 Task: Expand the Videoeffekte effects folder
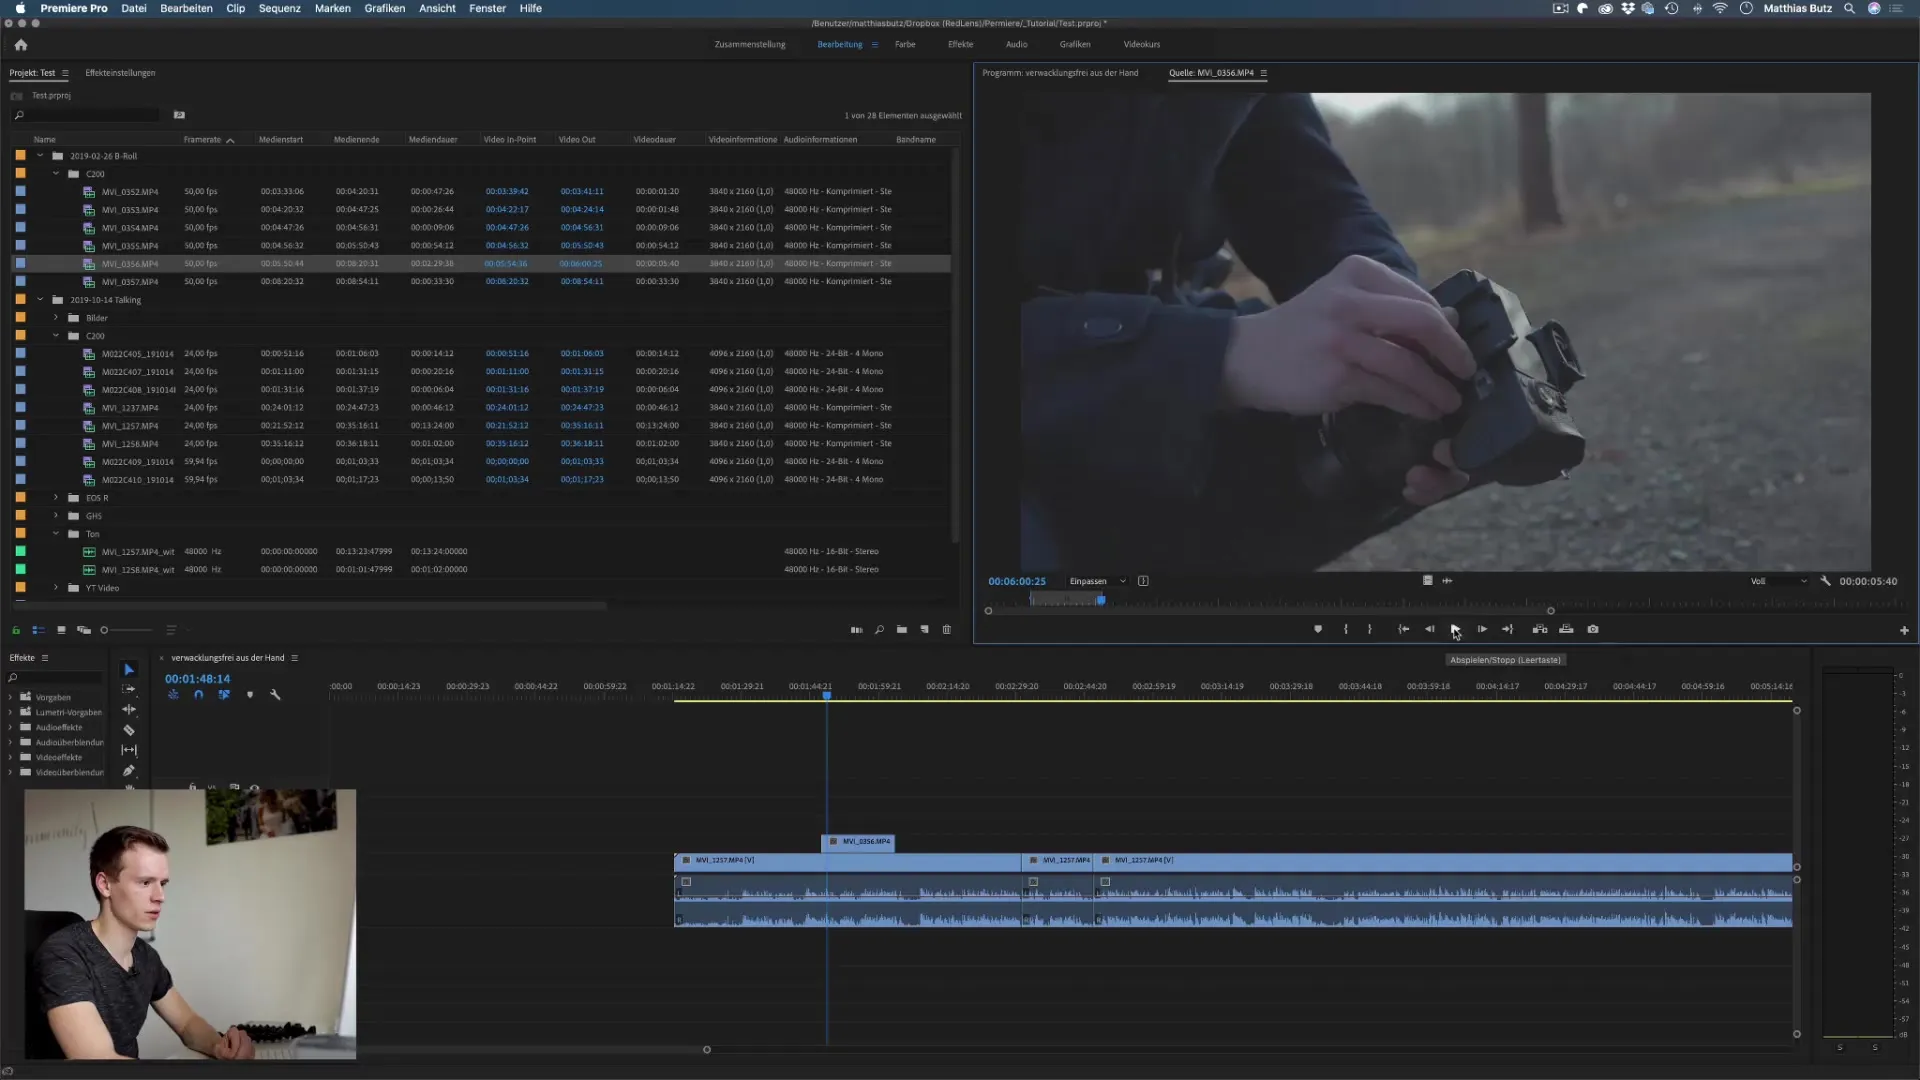click(11, 758)
